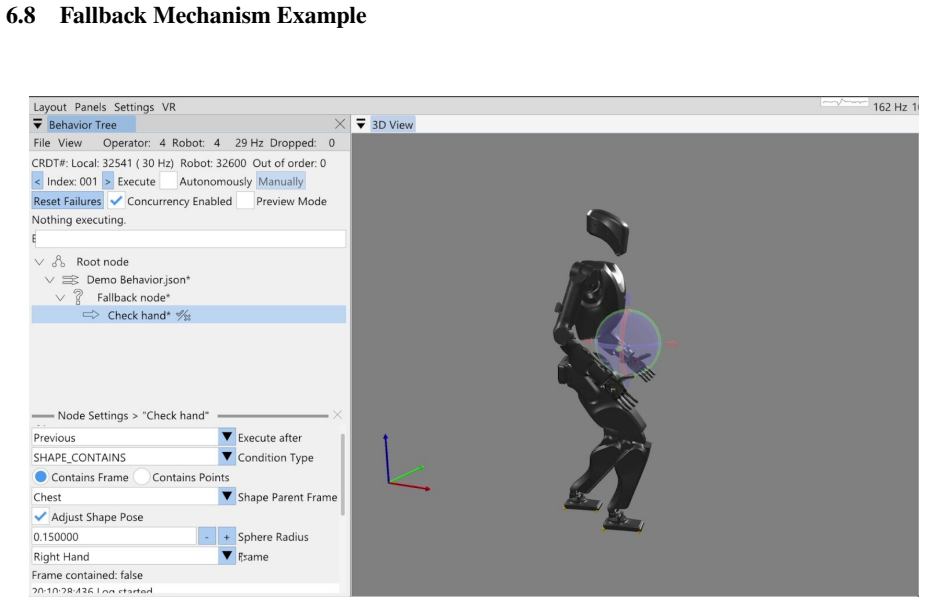Toggle the Adjust Shape Pose checkbox

40,516
